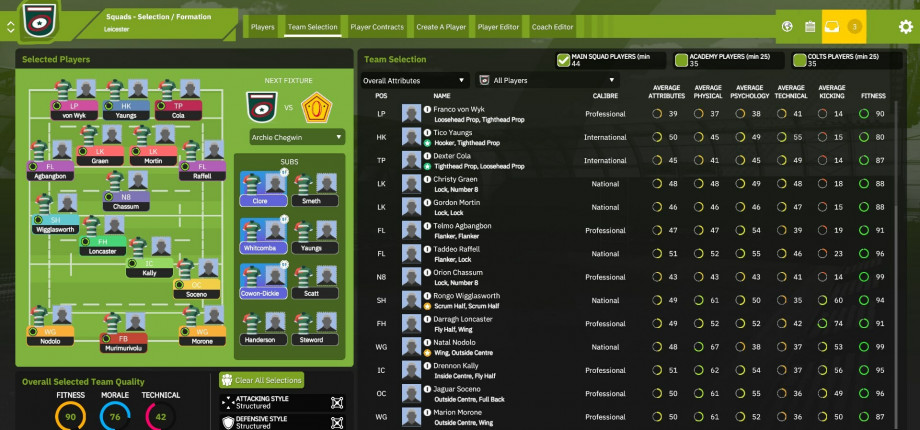Click green star icon under Dexter Cola
The height and width of the screenshot is (430, 920).
pos(428,167)
